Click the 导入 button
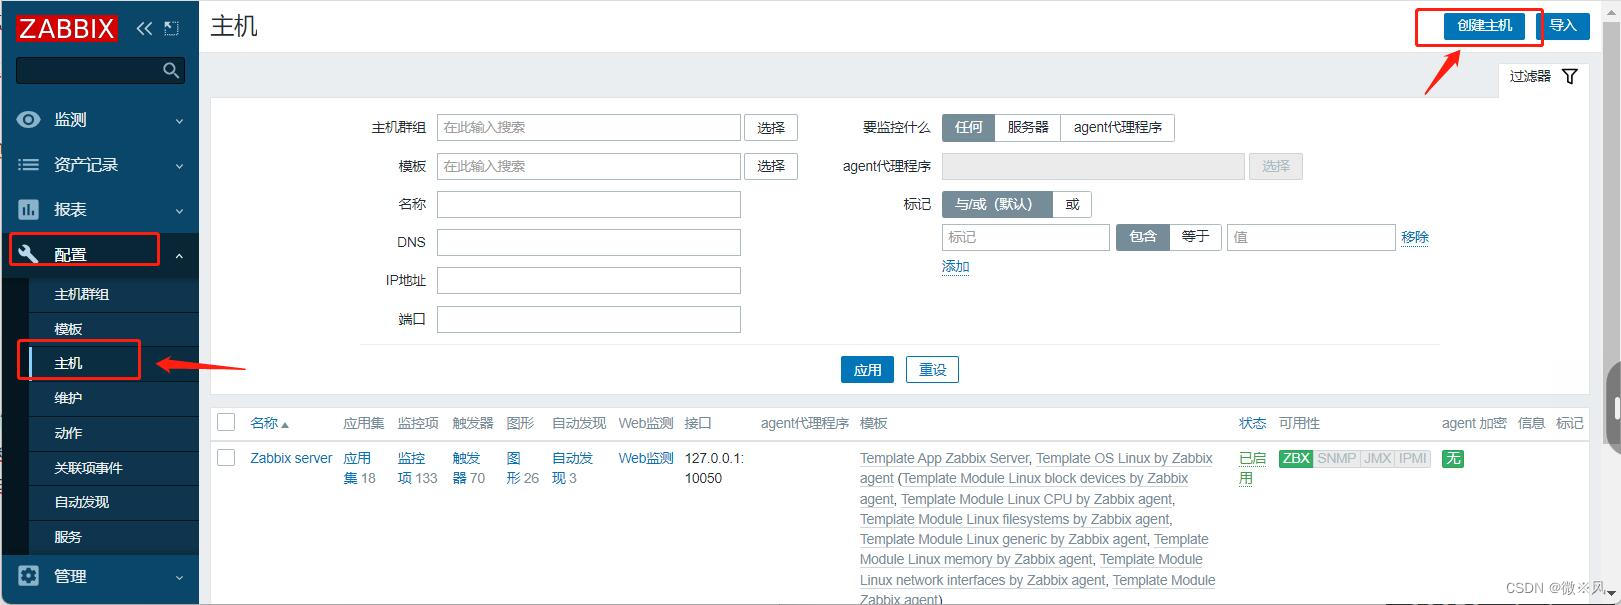Viewport: 1621px width, 605px height. pyautogui.click(x=1563, y=25)
